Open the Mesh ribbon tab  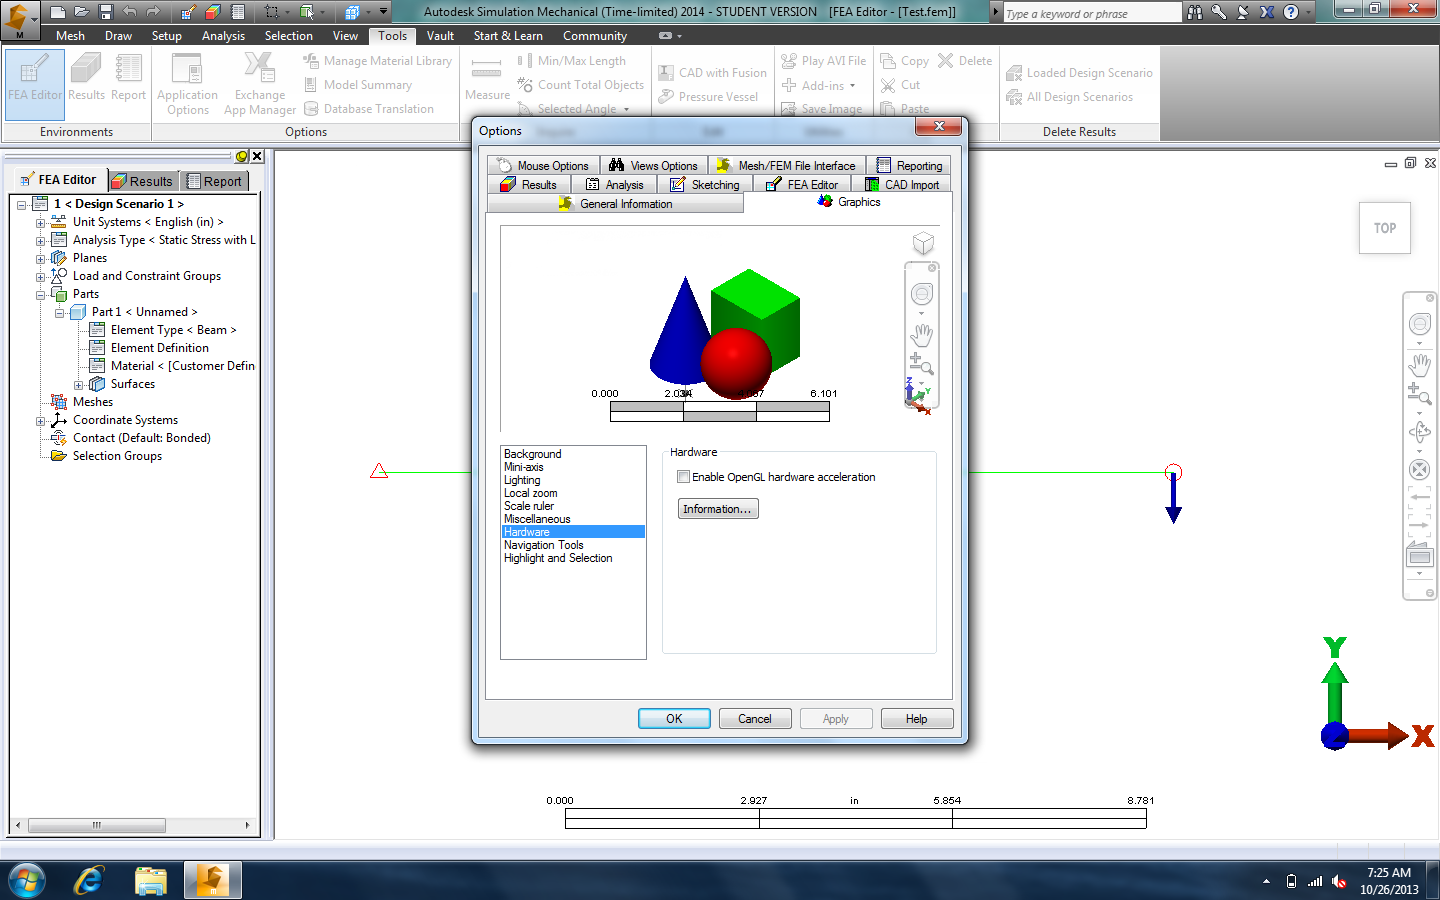tap(70, 36)
